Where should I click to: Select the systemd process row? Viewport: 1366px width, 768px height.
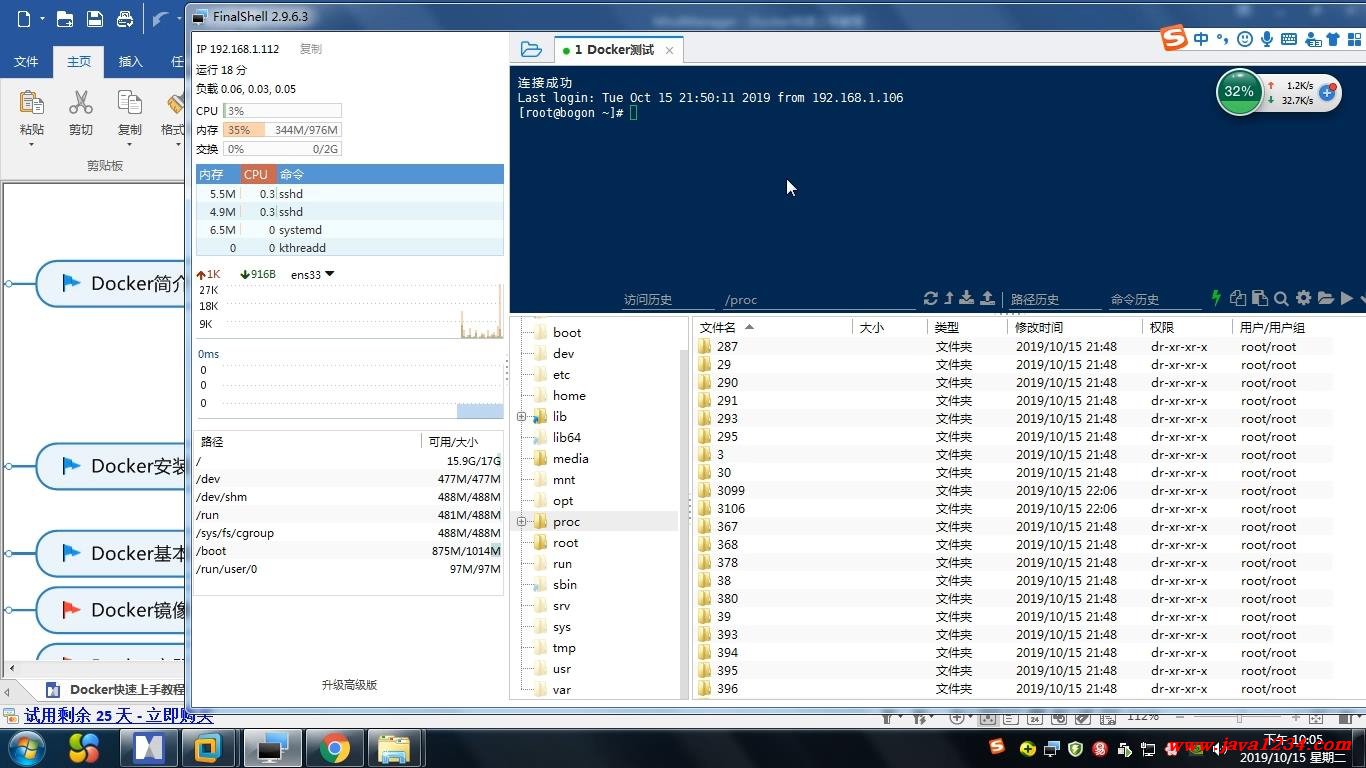(350, 230)
